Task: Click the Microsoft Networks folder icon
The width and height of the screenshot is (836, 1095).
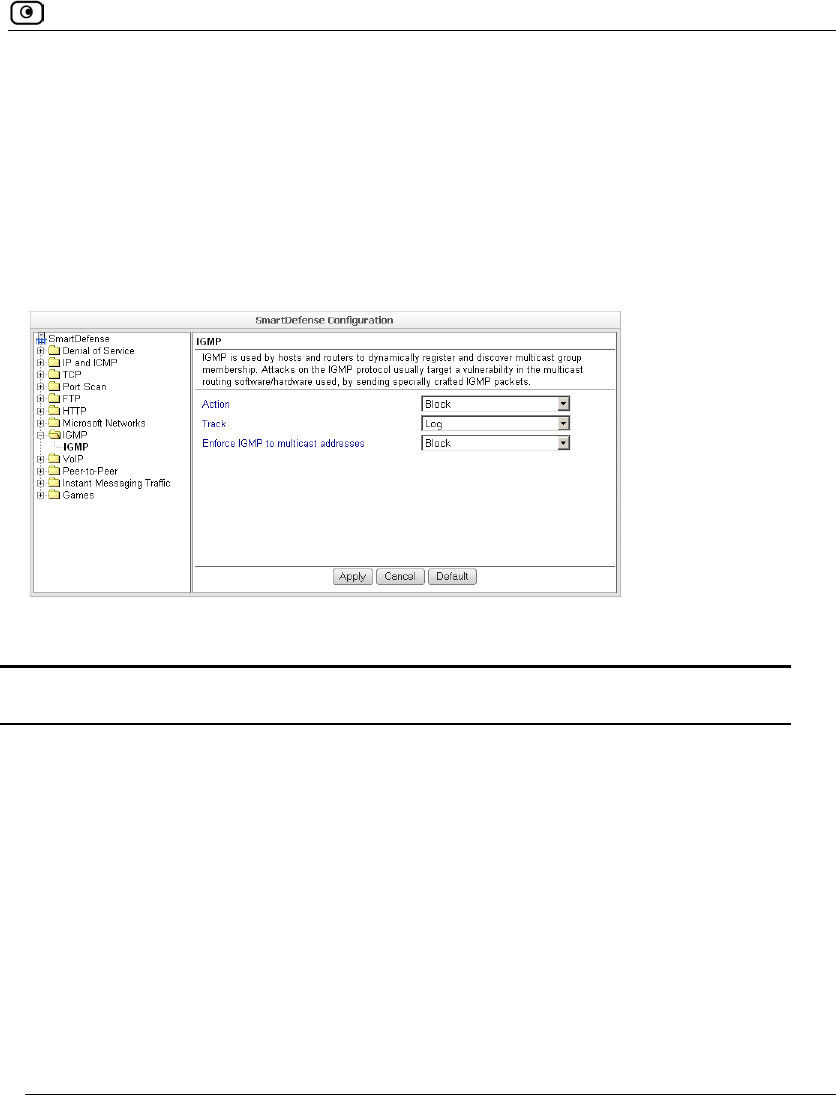Action: pos(54,422)
